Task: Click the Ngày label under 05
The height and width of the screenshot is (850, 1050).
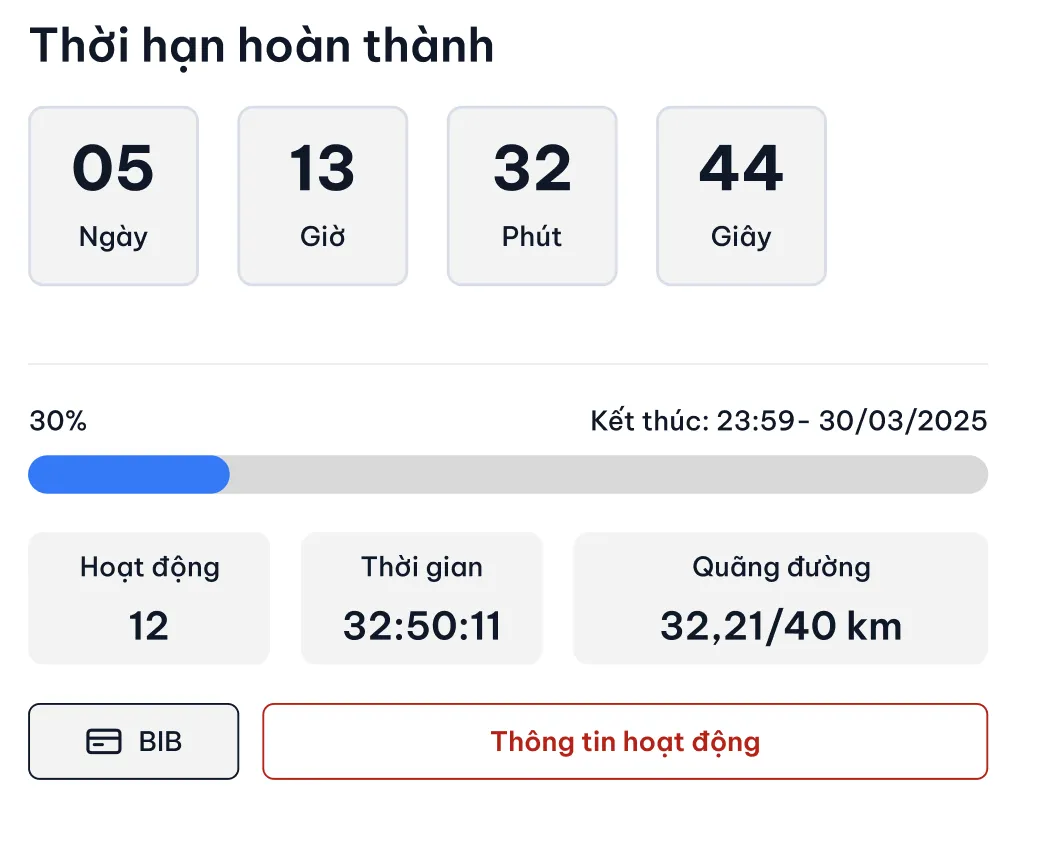Action: click(x=113, y=237)
